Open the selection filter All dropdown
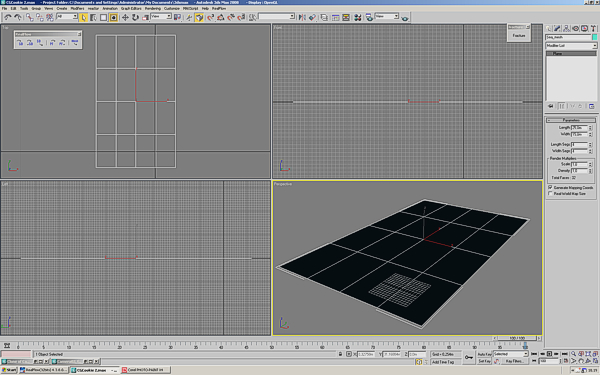Screen dimensions: 600x375 coord(67,16)
